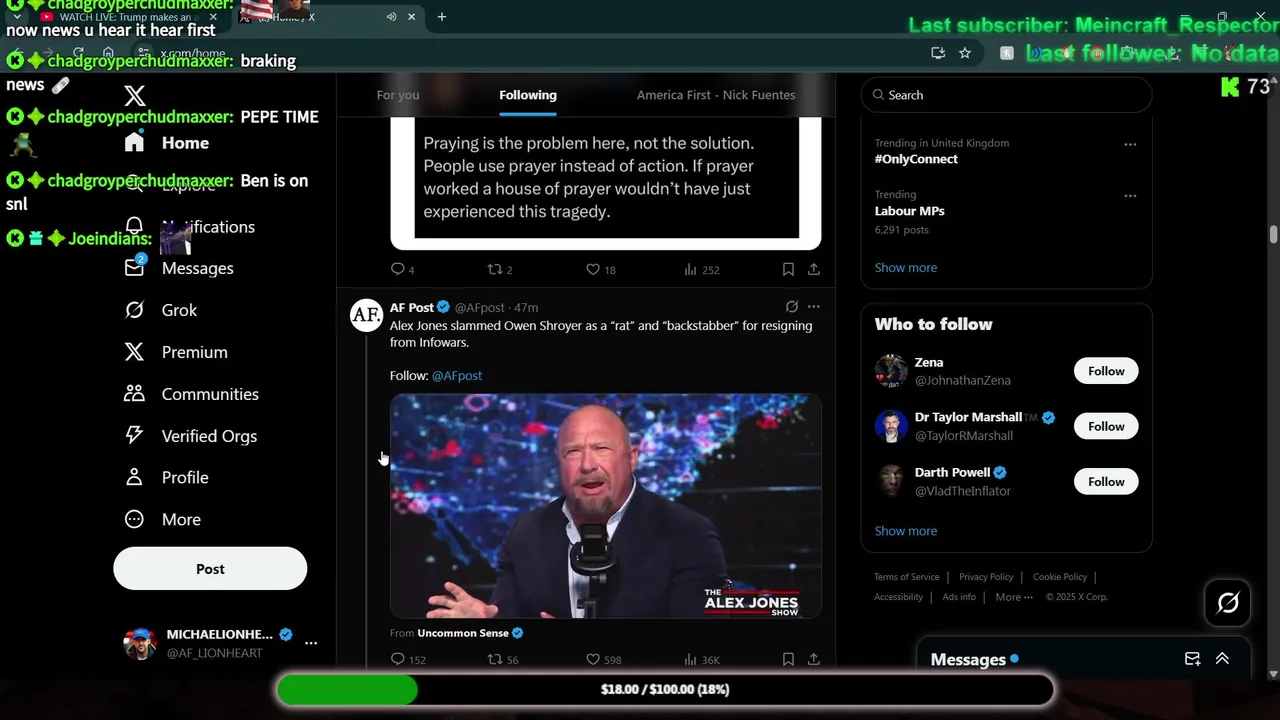This screenshot has width=1280, height=720.
Task: Click the X logo in sidebar
Action: [x=135, y=95]
